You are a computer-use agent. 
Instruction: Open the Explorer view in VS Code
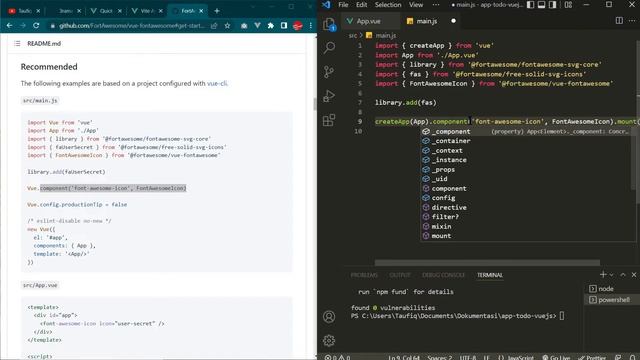click(329, 24)
